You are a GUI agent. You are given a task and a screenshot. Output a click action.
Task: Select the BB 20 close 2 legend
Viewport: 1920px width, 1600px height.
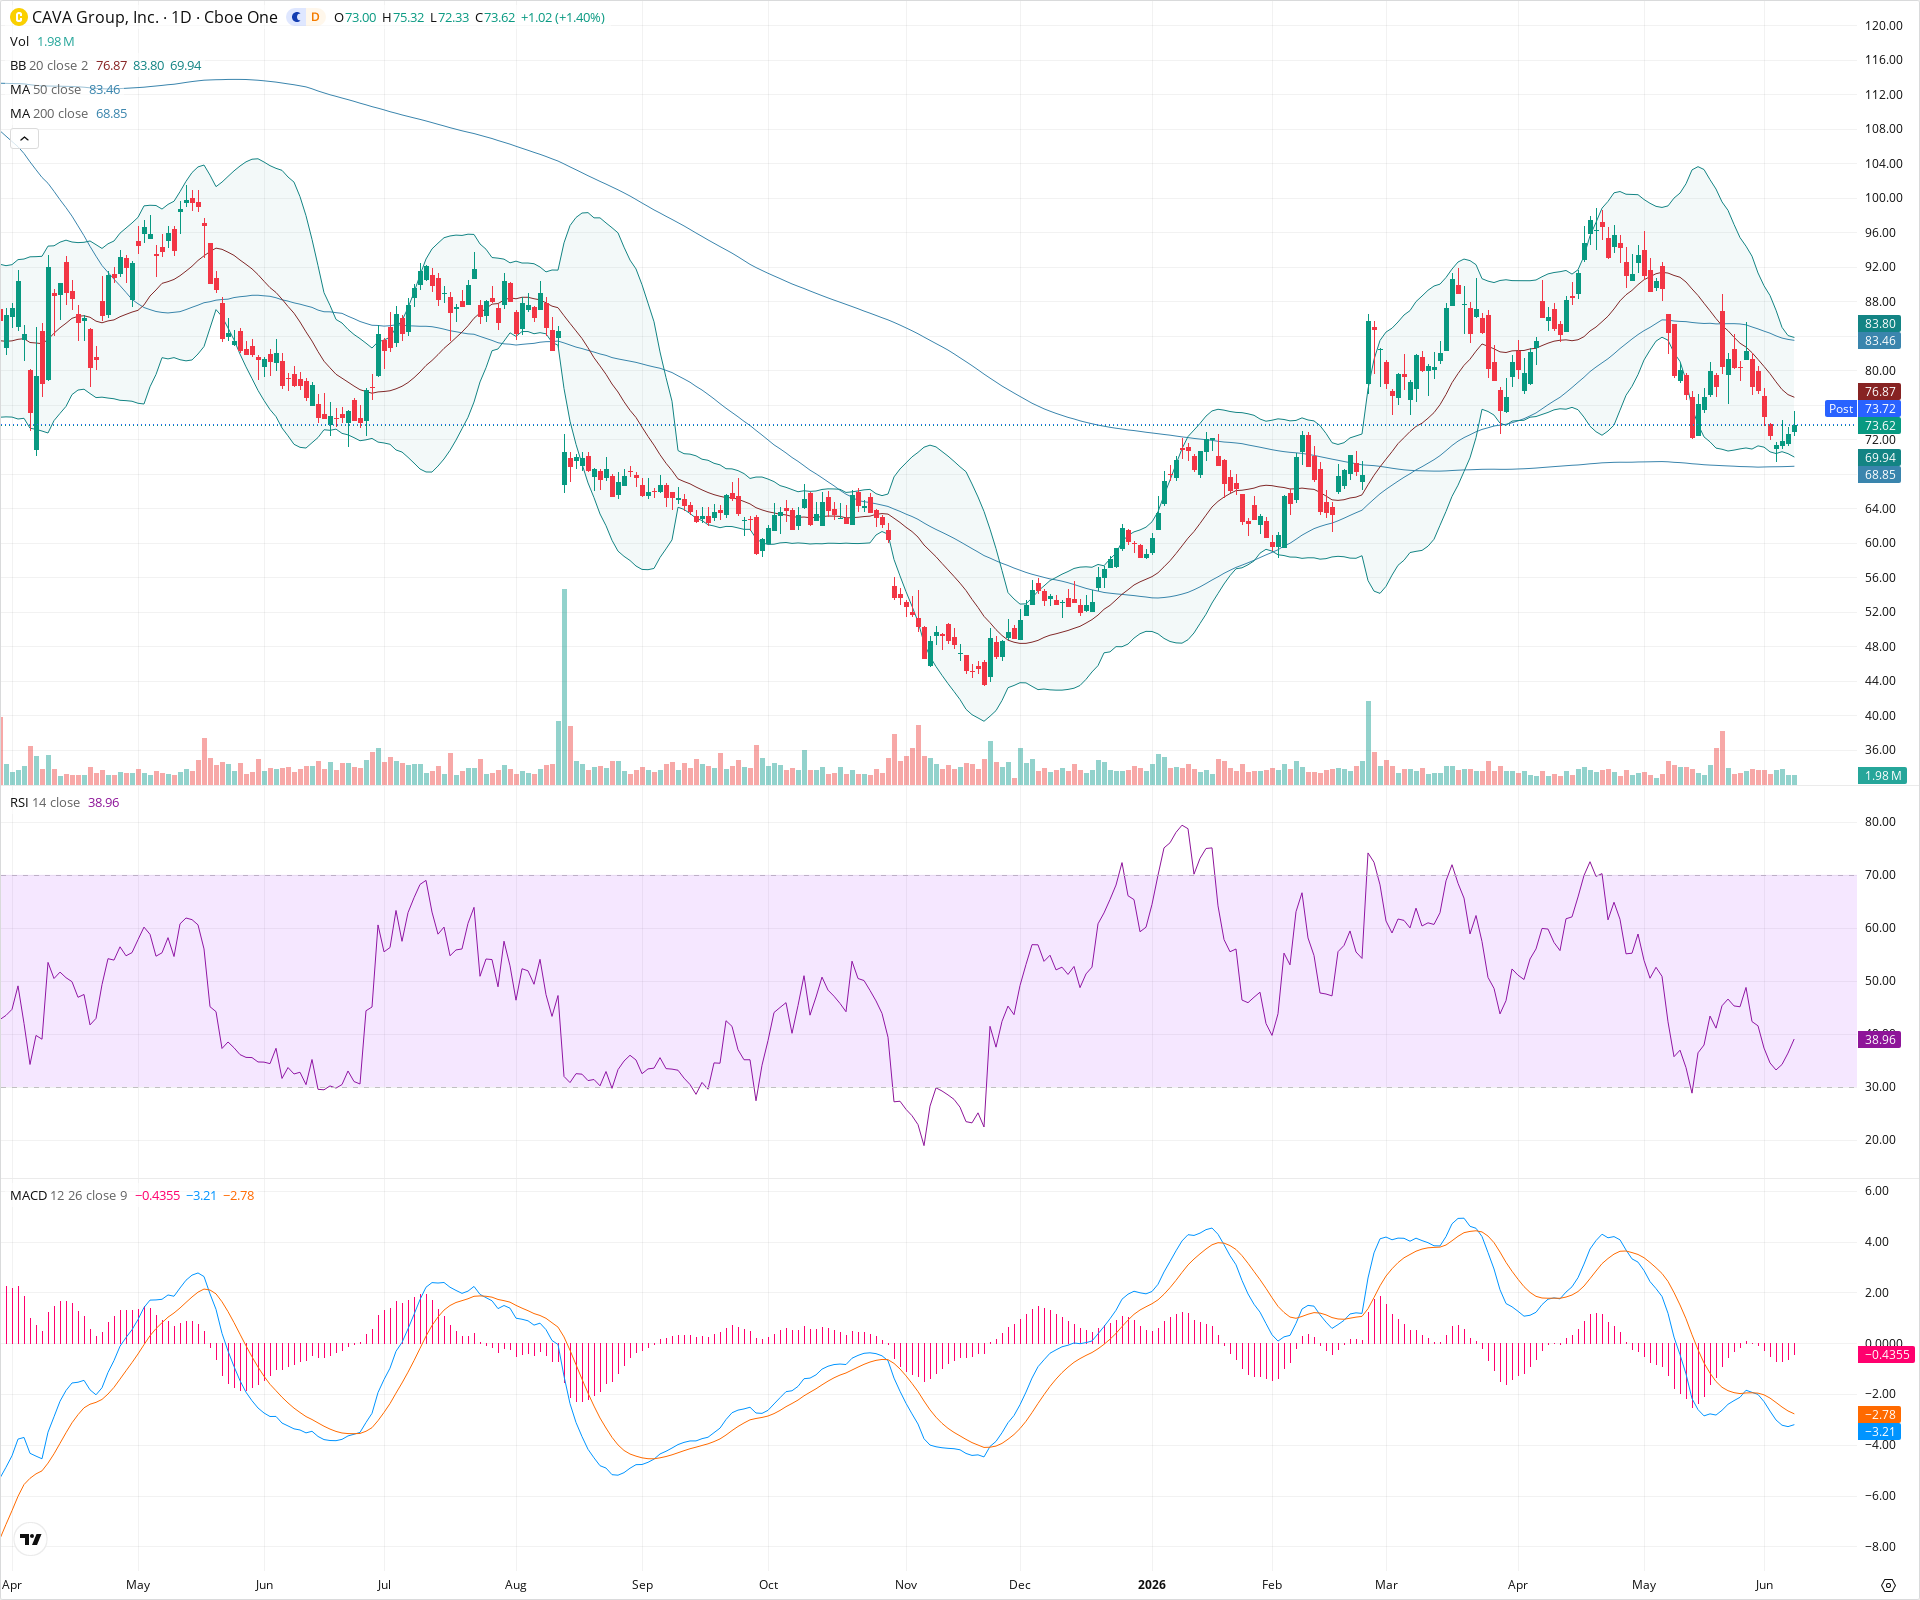point(49,65)
